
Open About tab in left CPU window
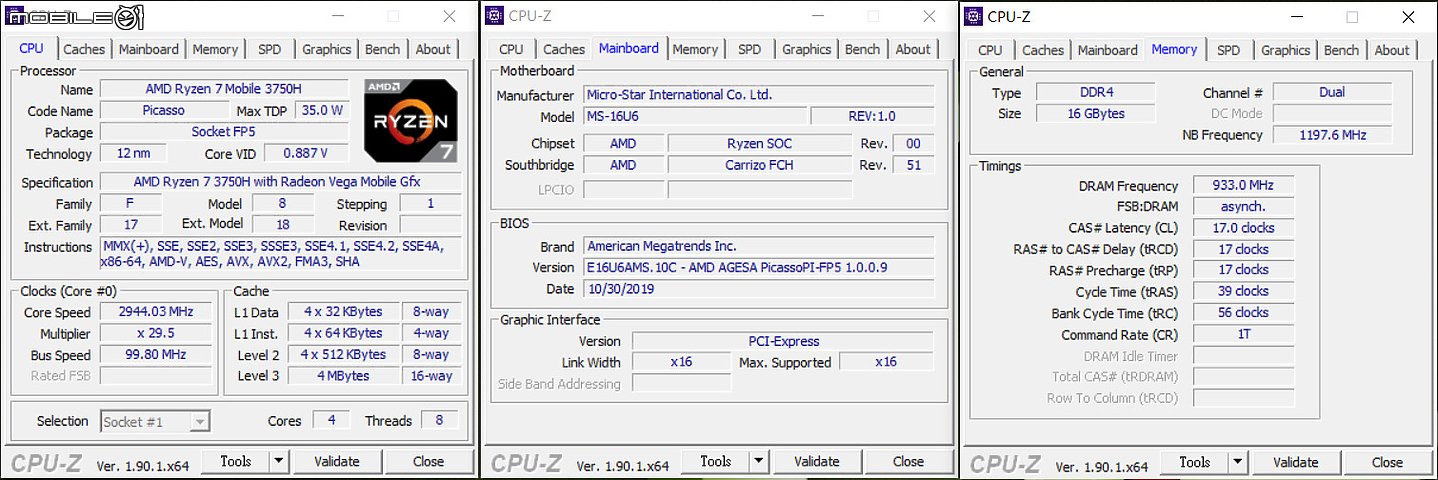433,49
